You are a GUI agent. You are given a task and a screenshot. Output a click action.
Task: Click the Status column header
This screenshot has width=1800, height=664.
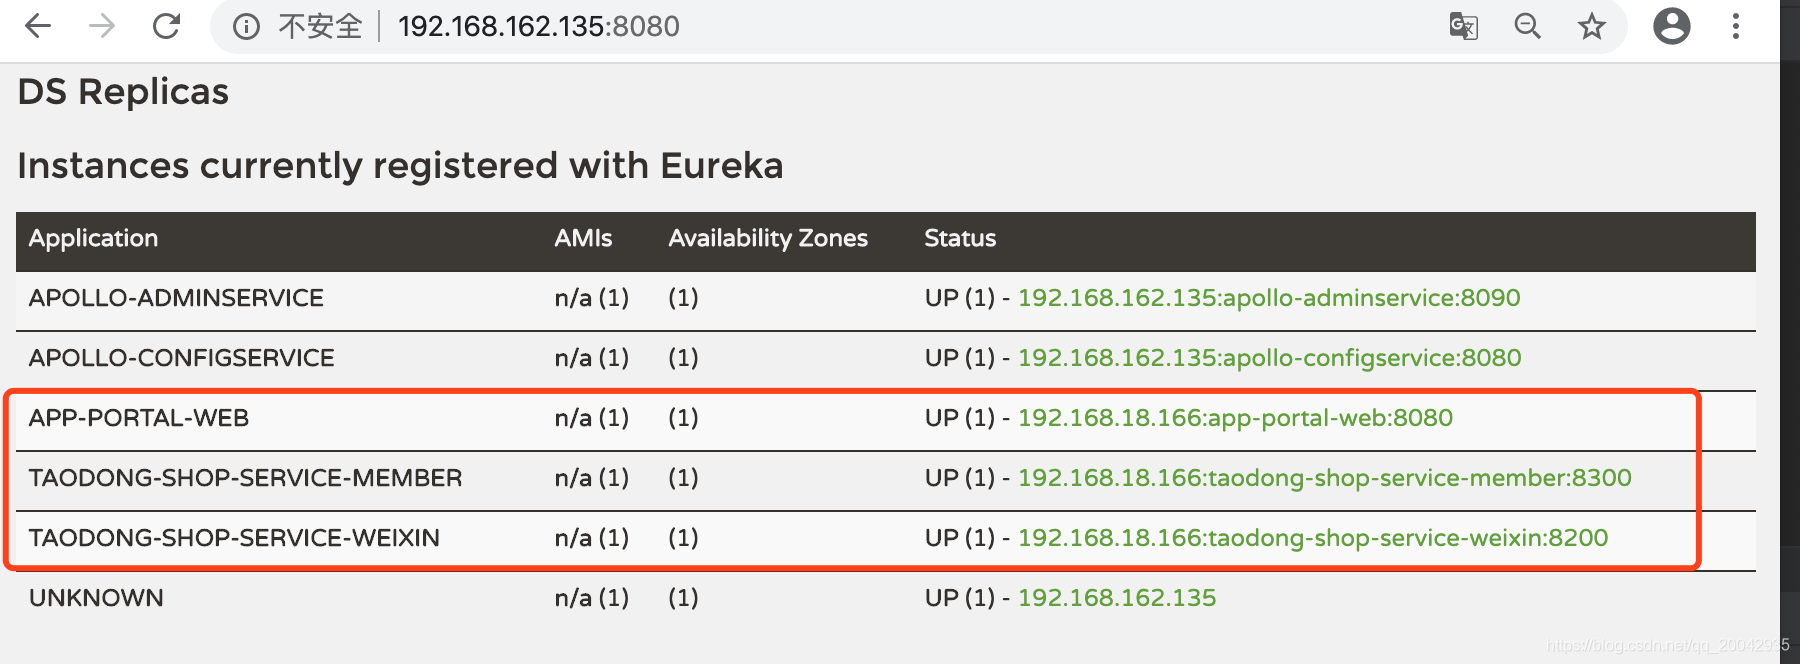(x=960, y=238)
